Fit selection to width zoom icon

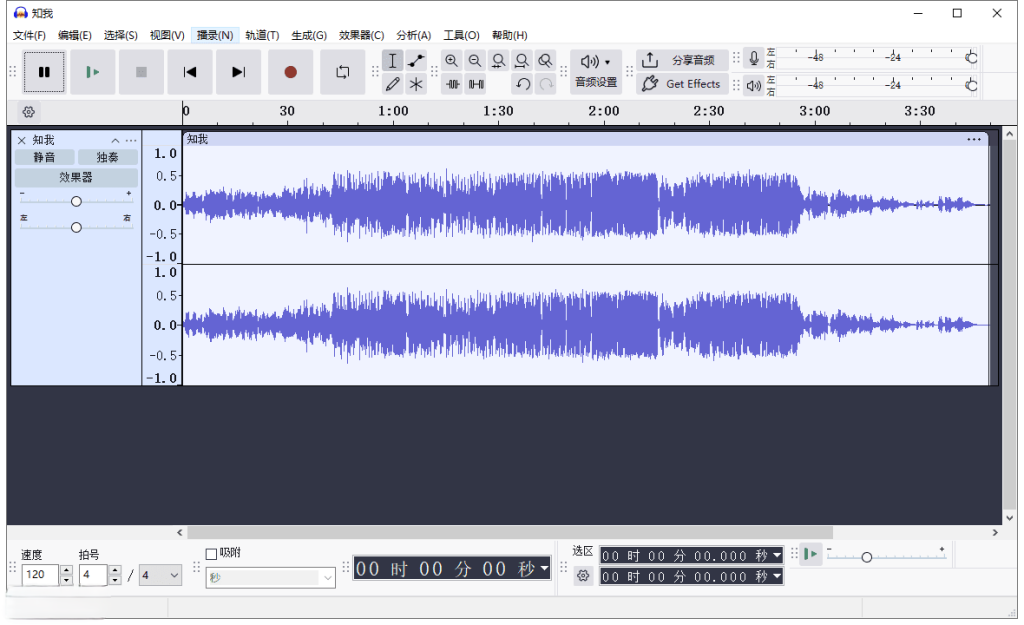[498, 61]
